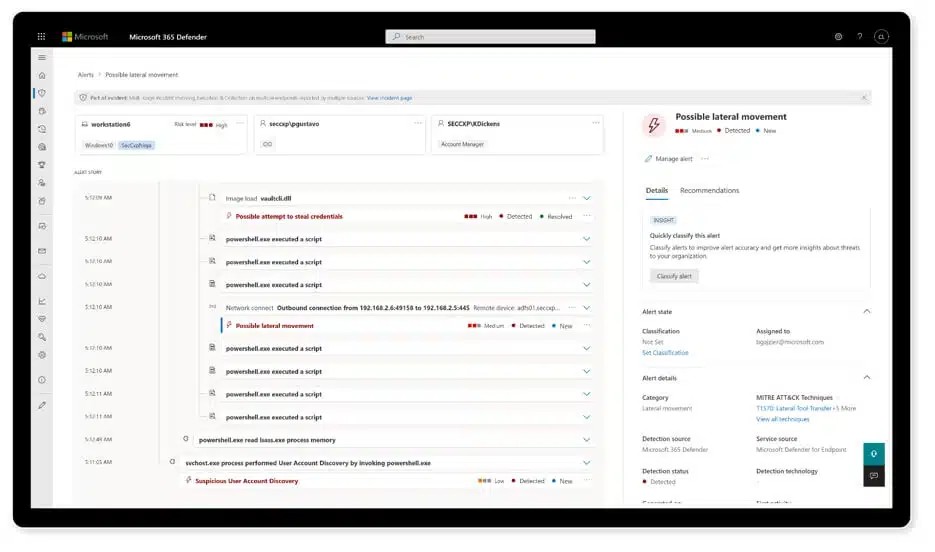Screen dimensions: 935x552
Task: Collapse the Alert state section
Action: click(867, 311)
